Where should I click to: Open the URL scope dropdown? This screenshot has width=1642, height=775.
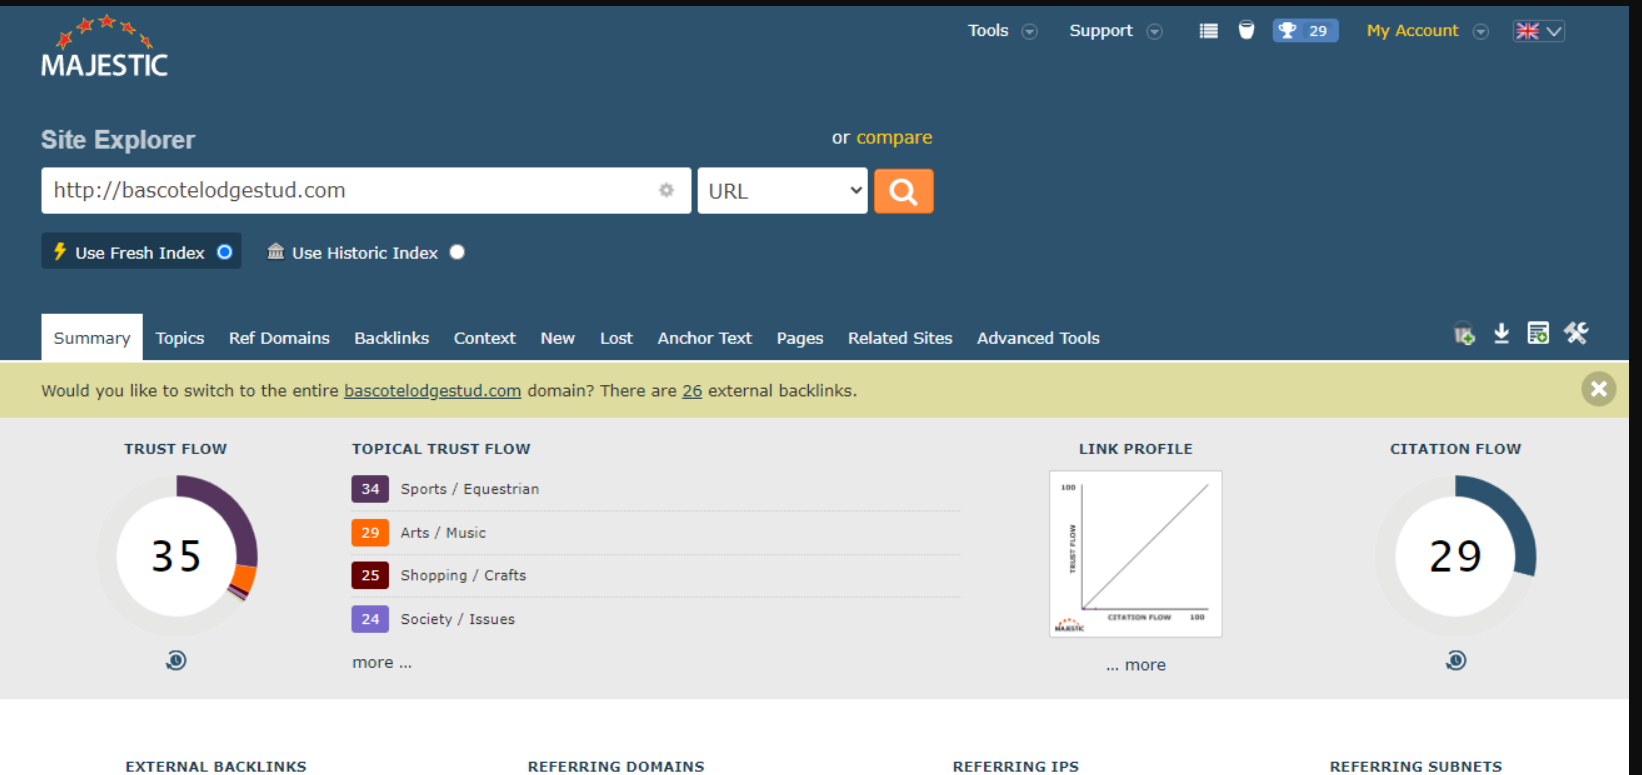(x=782, y=191)
